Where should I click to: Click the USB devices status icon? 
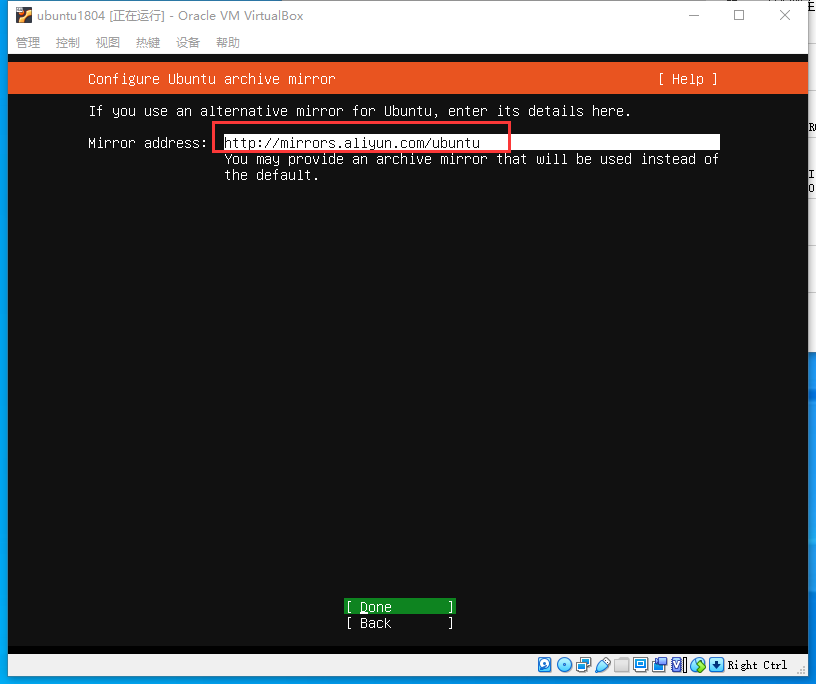(603, 664)
